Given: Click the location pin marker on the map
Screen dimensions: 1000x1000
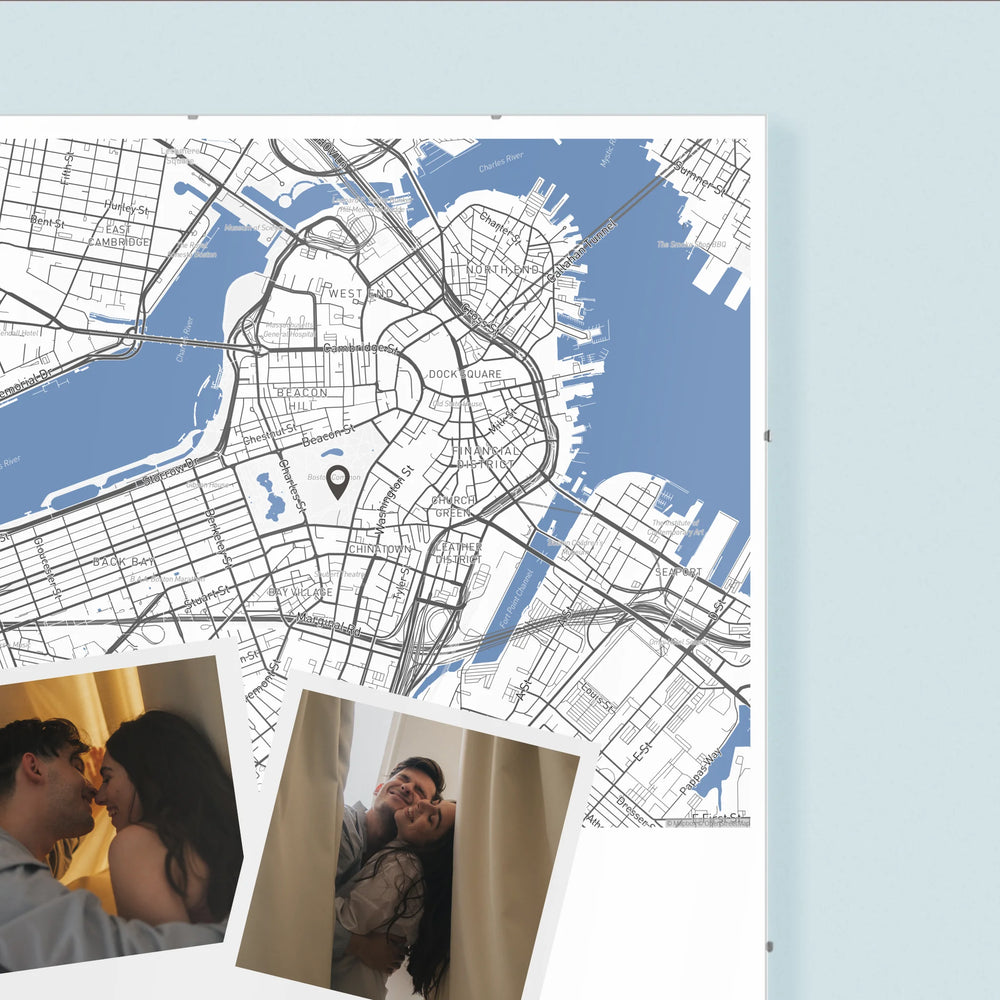Looking at the screenshot, I should 338,480.
